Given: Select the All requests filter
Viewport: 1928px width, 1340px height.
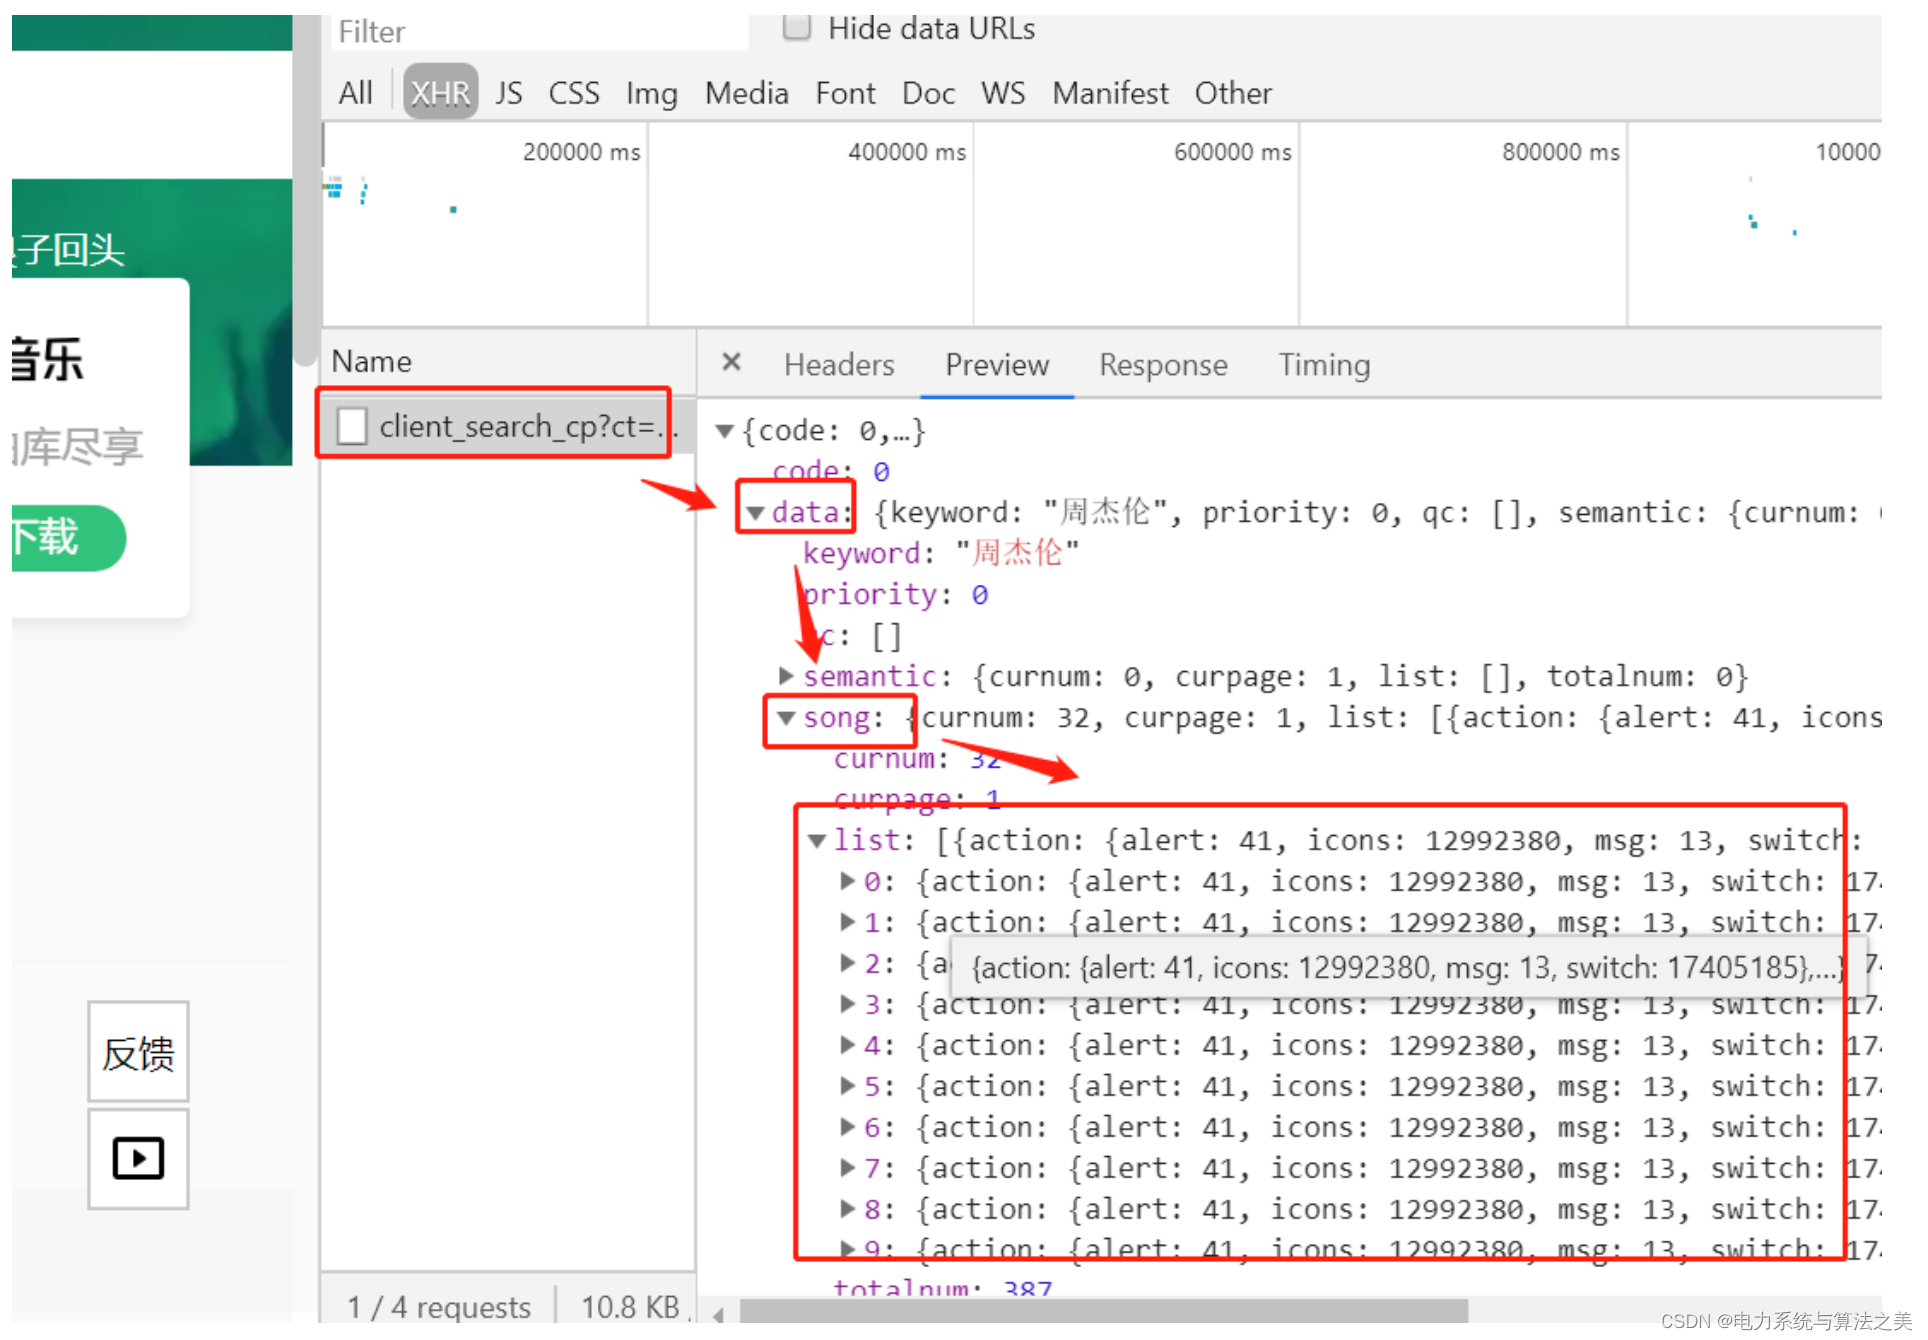Looking at the screenshot, I should 355,92.
